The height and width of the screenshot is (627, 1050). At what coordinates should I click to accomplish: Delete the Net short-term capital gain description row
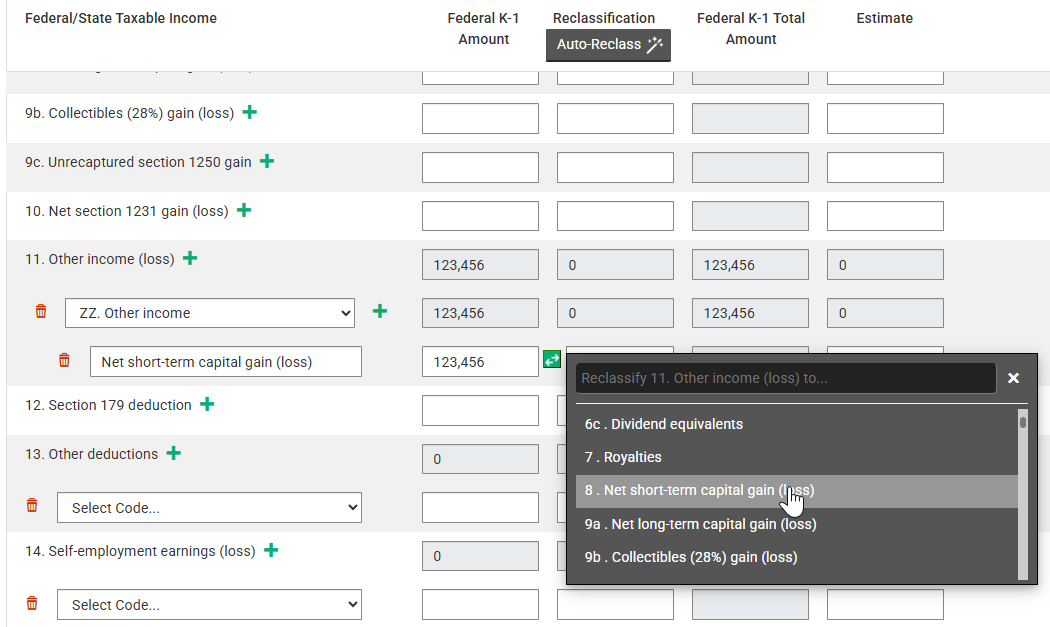[x=64, y=361]
